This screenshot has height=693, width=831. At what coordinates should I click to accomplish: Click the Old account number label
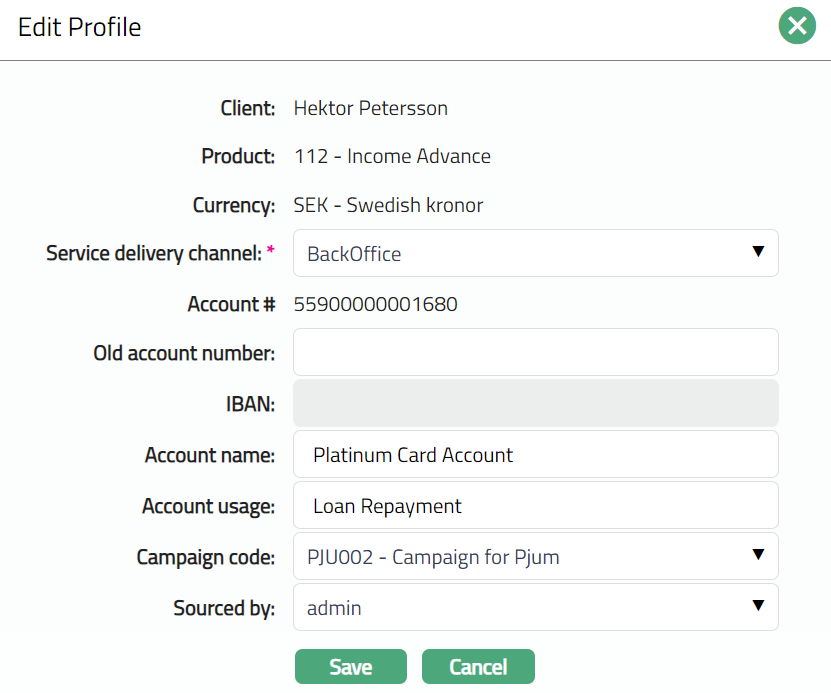pos(184,353)
